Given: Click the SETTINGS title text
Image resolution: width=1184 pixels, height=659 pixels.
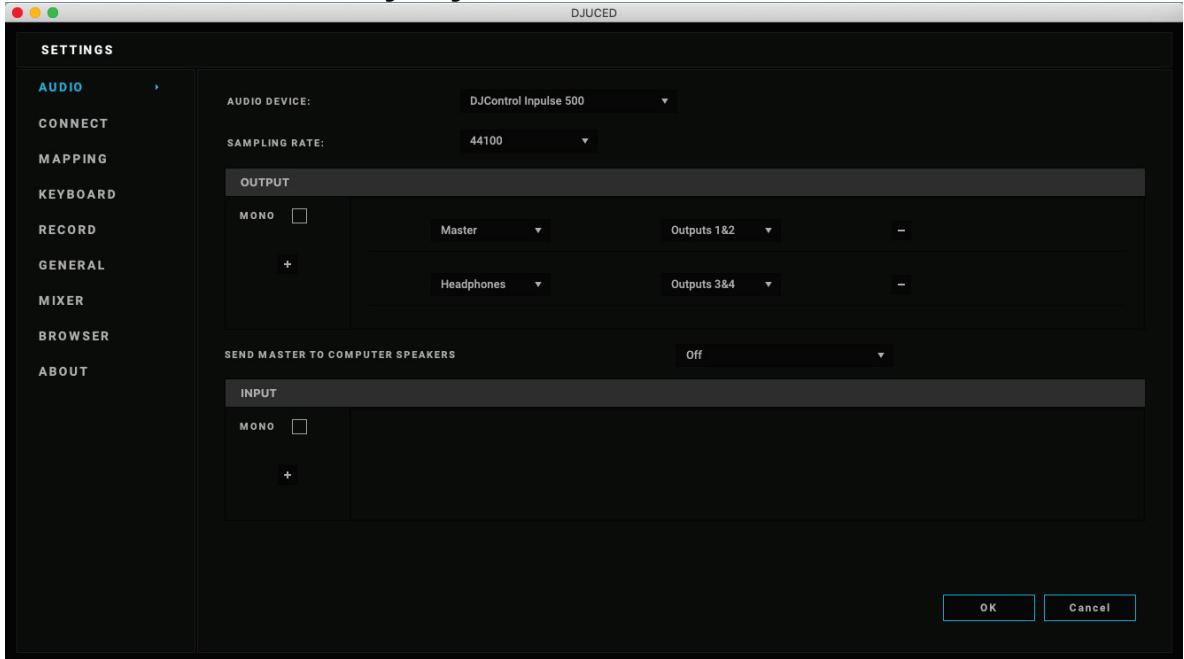Looking at the screenshot, I should [x=77, y=50].
